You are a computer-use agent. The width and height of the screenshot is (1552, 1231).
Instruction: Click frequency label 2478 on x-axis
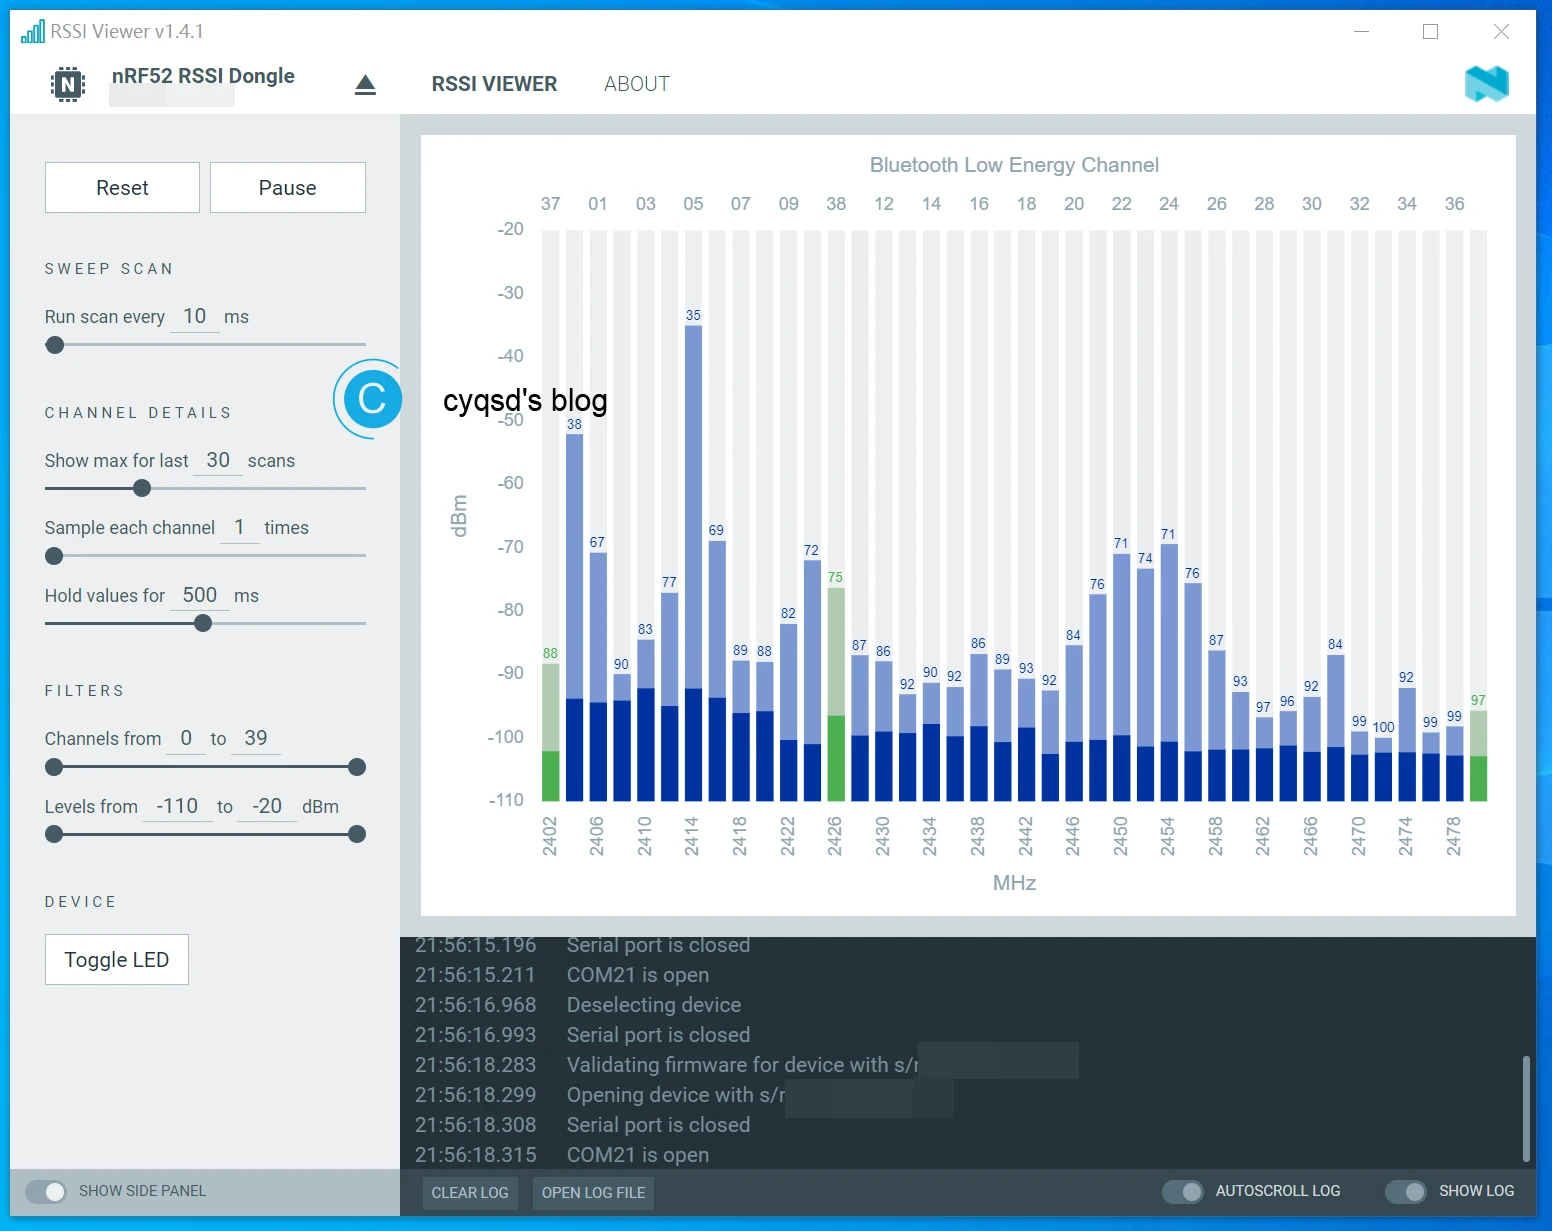(x=1454, y=836)
